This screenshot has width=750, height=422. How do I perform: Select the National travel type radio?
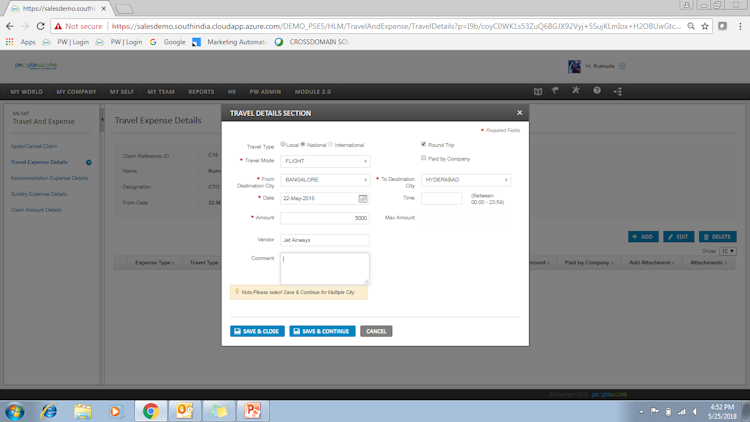(303, 144)
